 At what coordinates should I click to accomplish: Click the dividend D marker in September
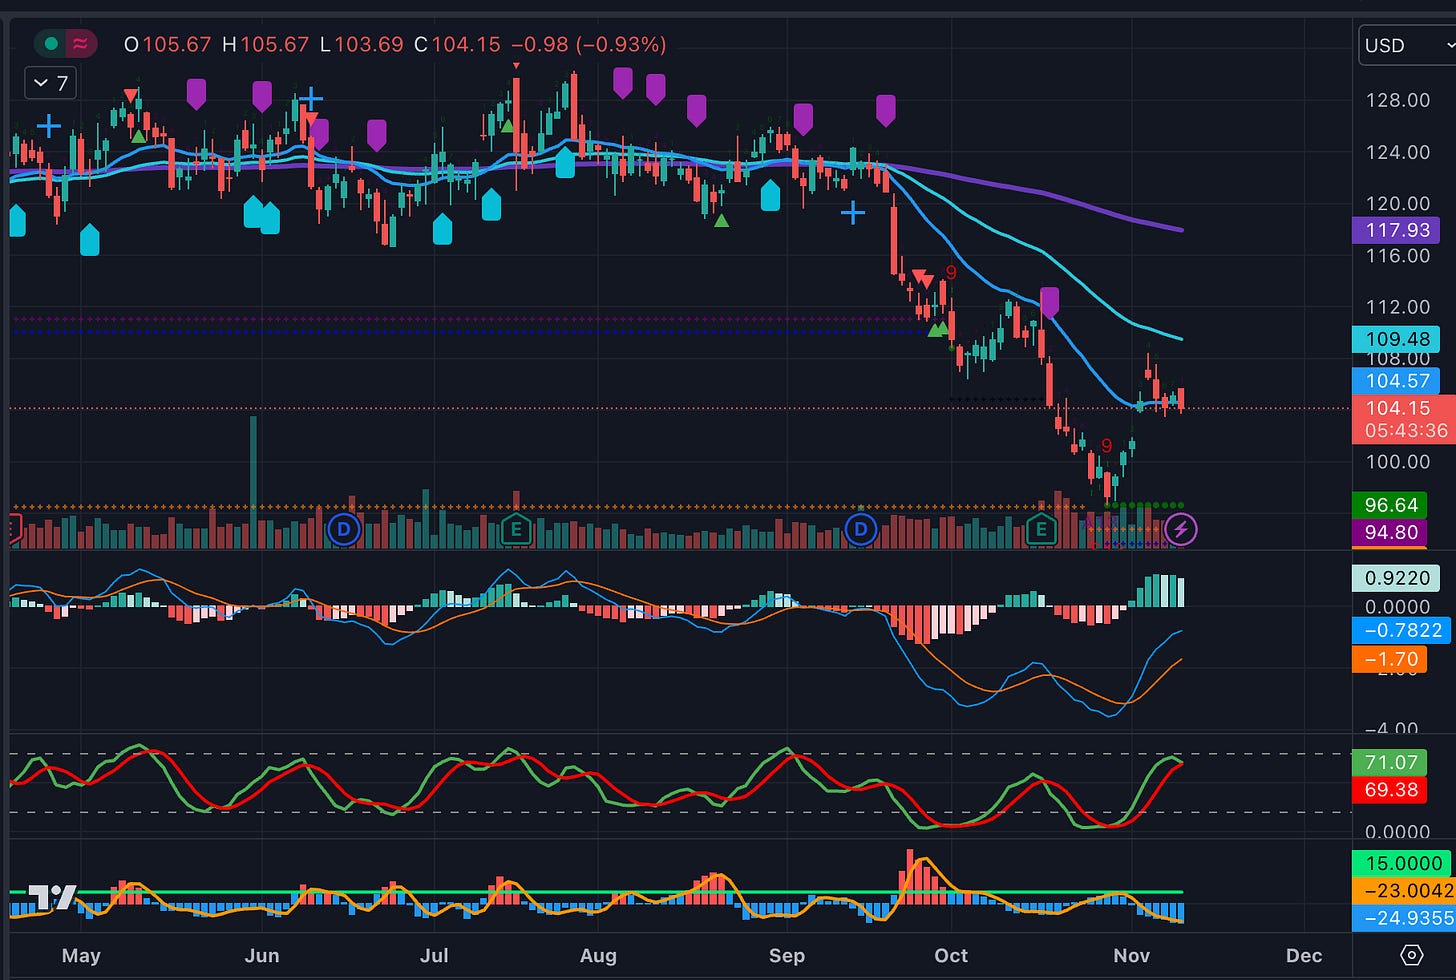[x=861, y=529]
